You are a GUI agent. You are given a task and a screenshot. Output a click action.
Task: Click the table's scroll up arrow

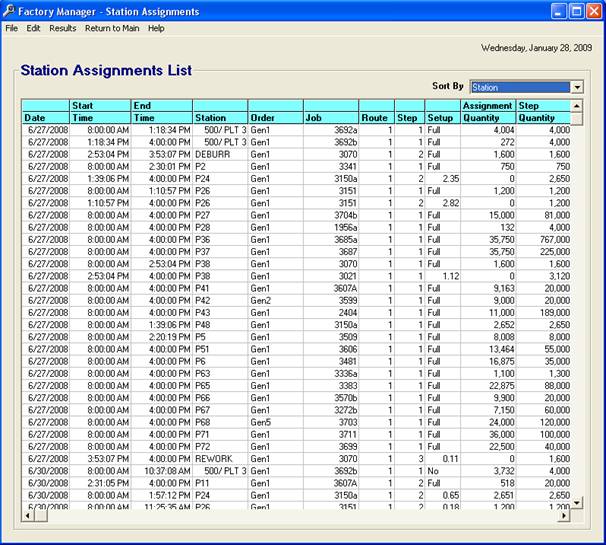point(577,106)
